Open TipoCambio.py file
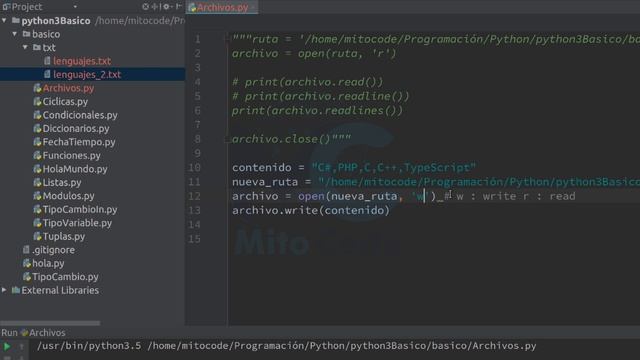 tap(65, 276)
